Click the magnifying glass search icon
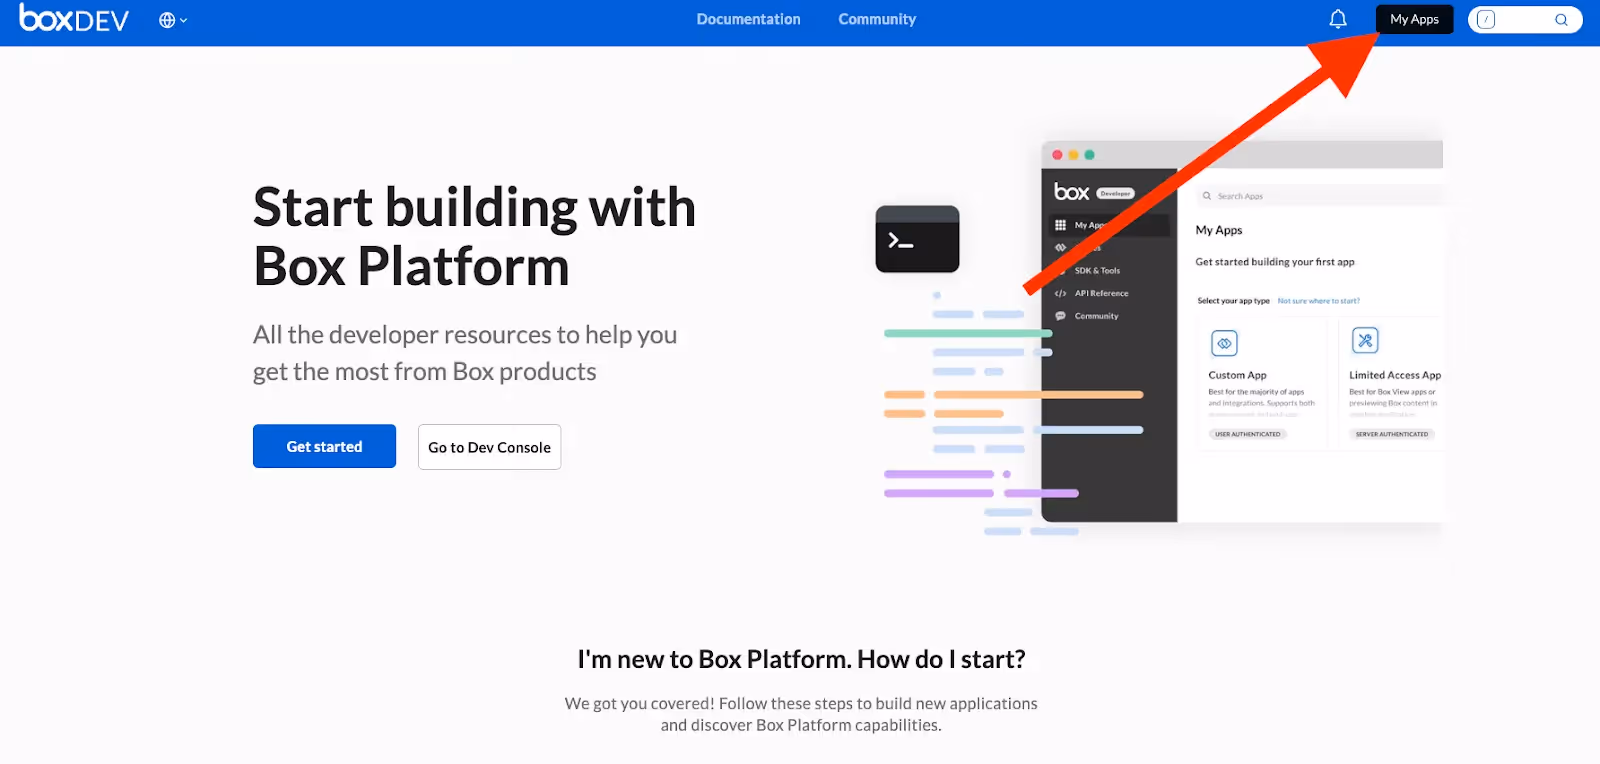Image resolution: width=1600 pixels, height=764 pixels. click(x=1561, y=20)
